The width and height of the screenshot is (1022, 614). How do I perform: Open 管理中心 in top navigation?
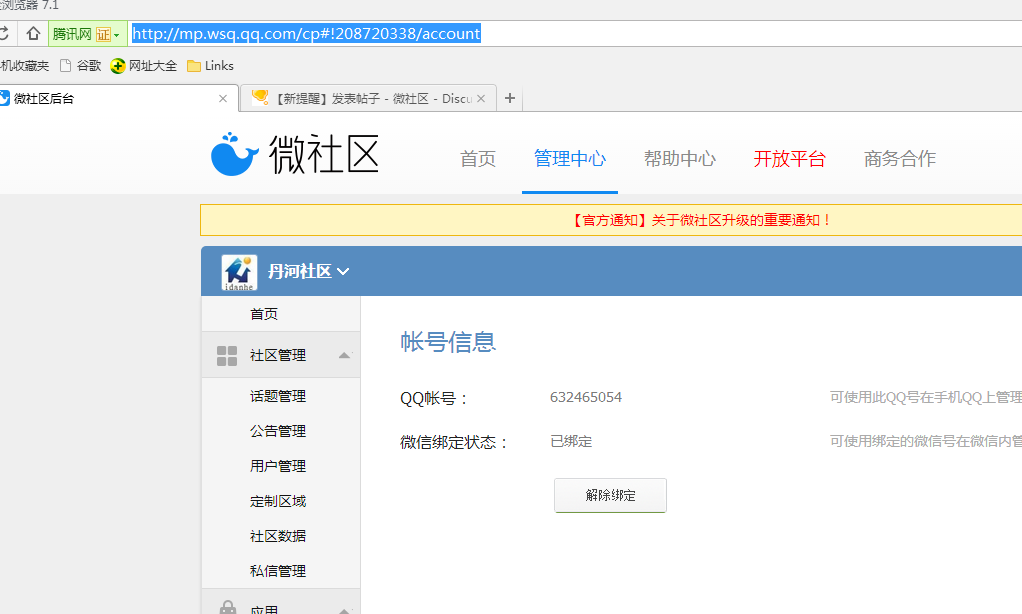(x=570, y=158)
